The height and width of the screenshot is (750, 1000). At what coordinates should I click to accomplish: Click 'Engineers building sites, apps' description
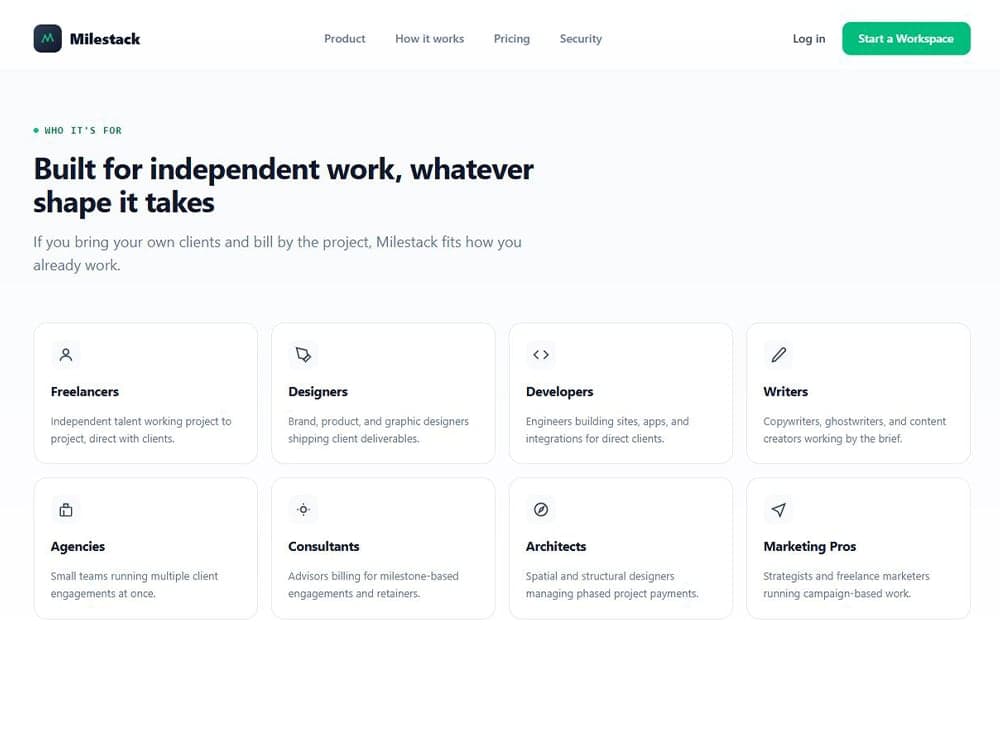click(607, 430)
